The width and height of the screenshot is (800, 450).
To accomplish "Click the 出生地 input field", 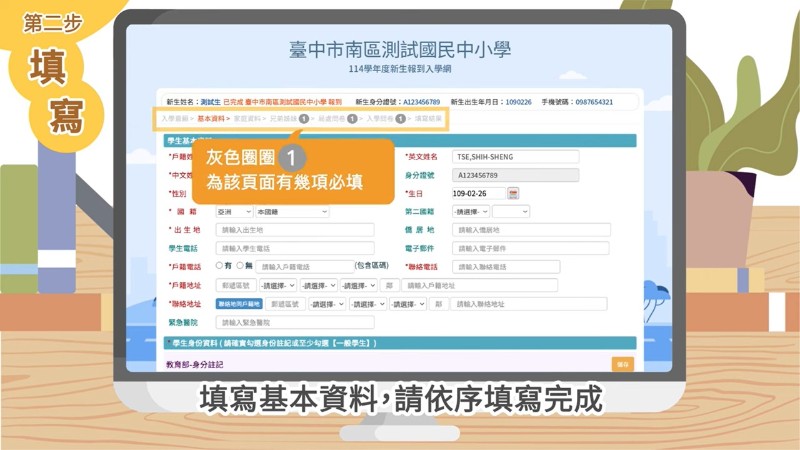I will click(x=295, y=230).
